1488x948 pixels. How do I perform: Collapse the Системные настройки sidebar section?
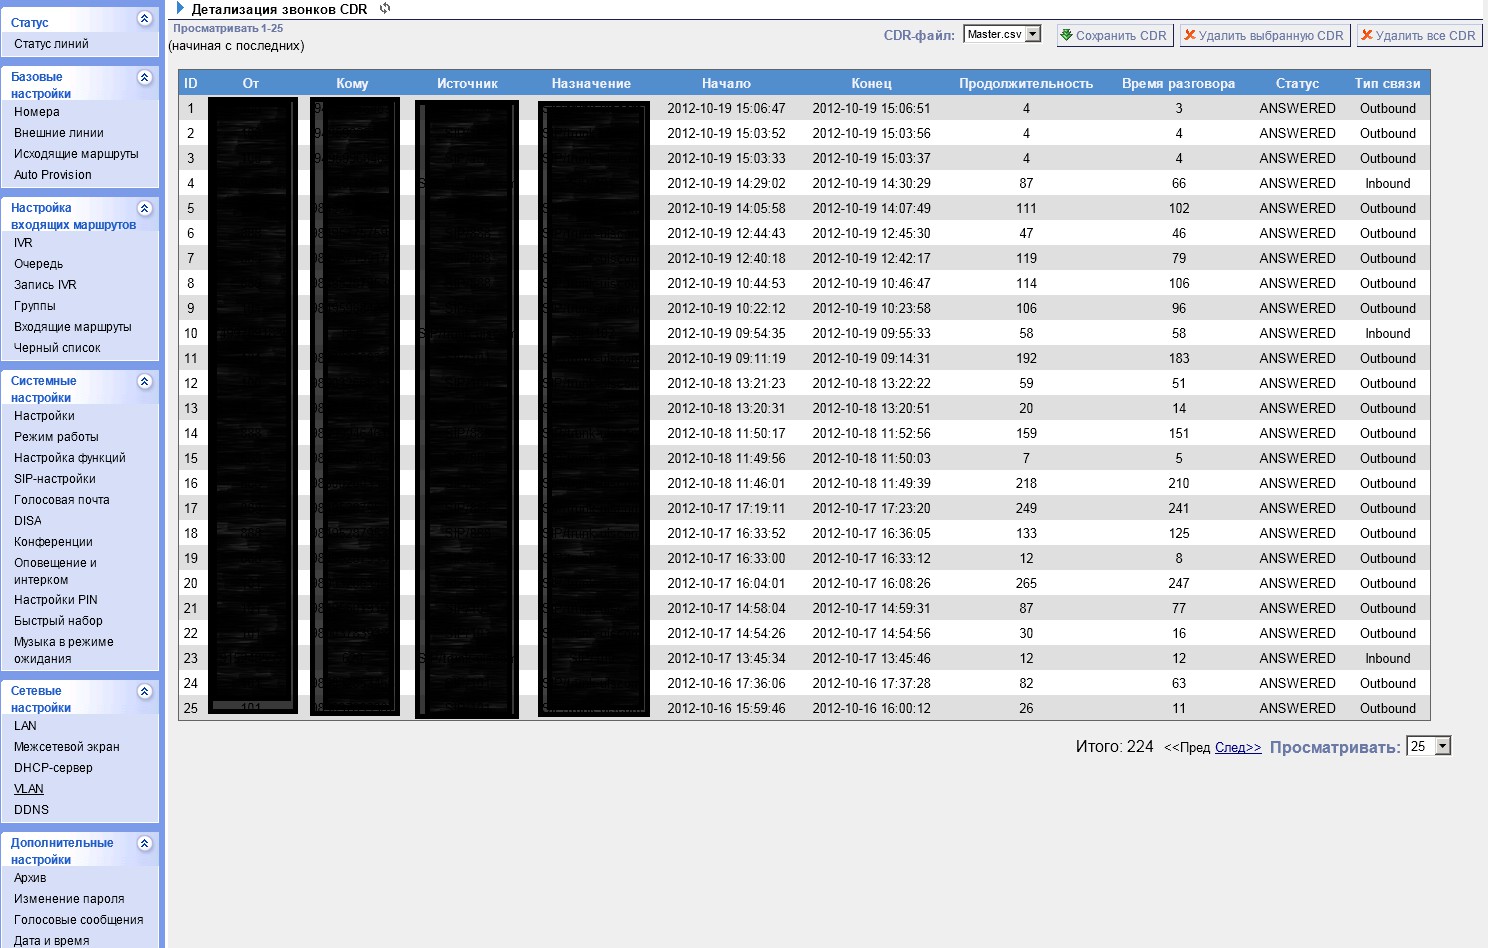coord(145,381)
